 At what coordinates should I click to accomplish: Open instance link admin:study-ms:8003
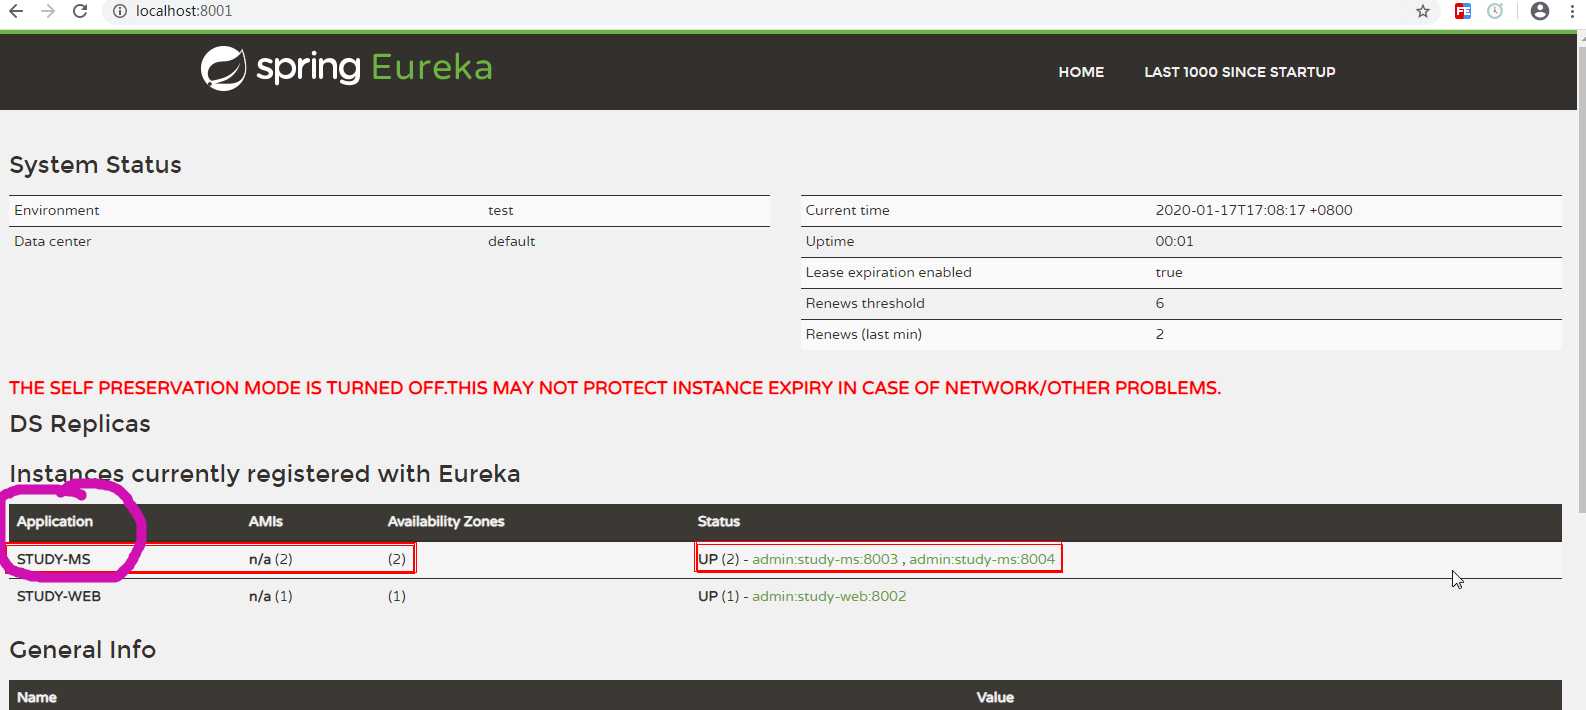[825, 559]
